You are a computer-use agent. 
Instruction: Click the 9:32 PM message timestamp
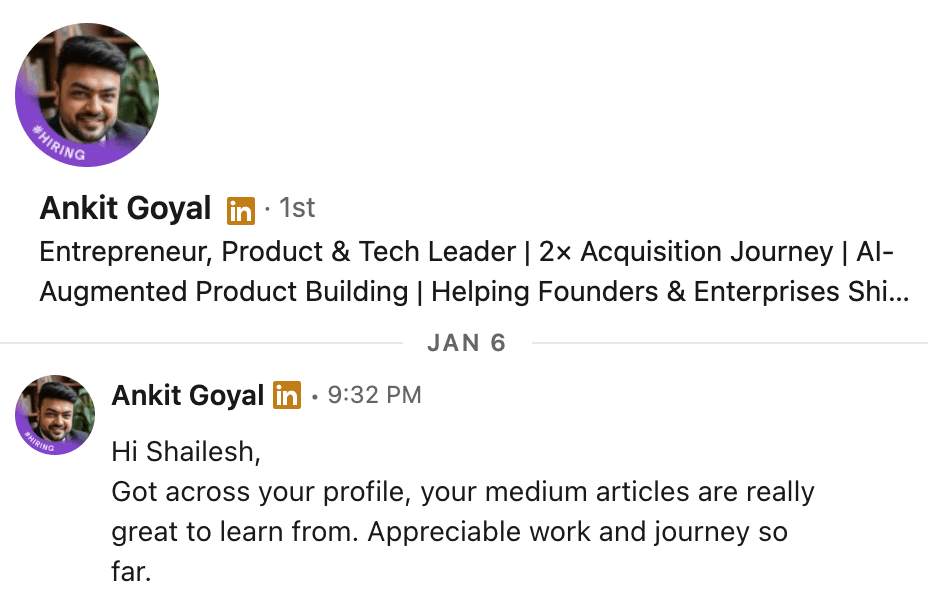pos(375,395)
